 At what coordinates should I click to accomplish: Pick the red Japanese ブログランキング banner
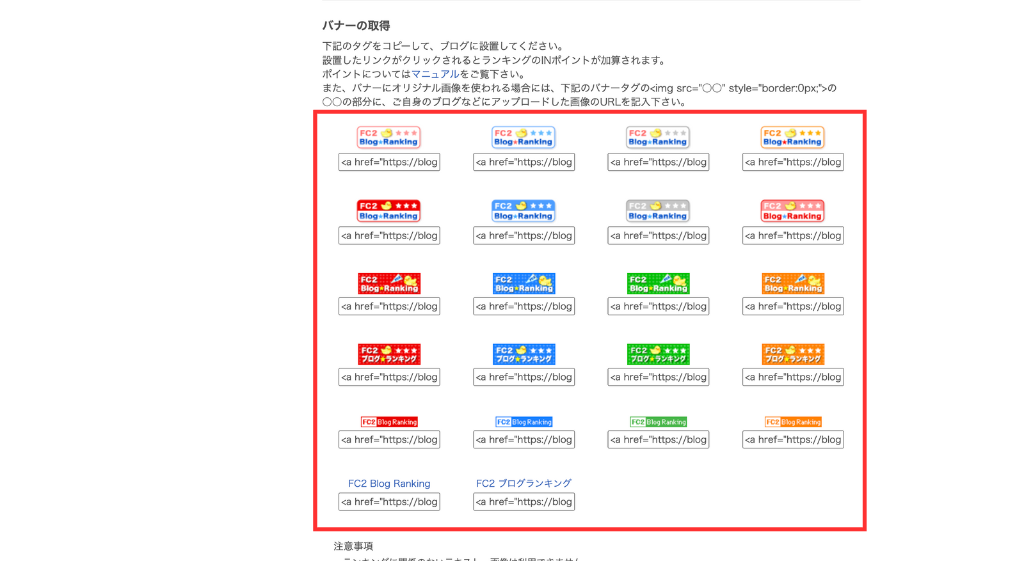pos(389,354)
